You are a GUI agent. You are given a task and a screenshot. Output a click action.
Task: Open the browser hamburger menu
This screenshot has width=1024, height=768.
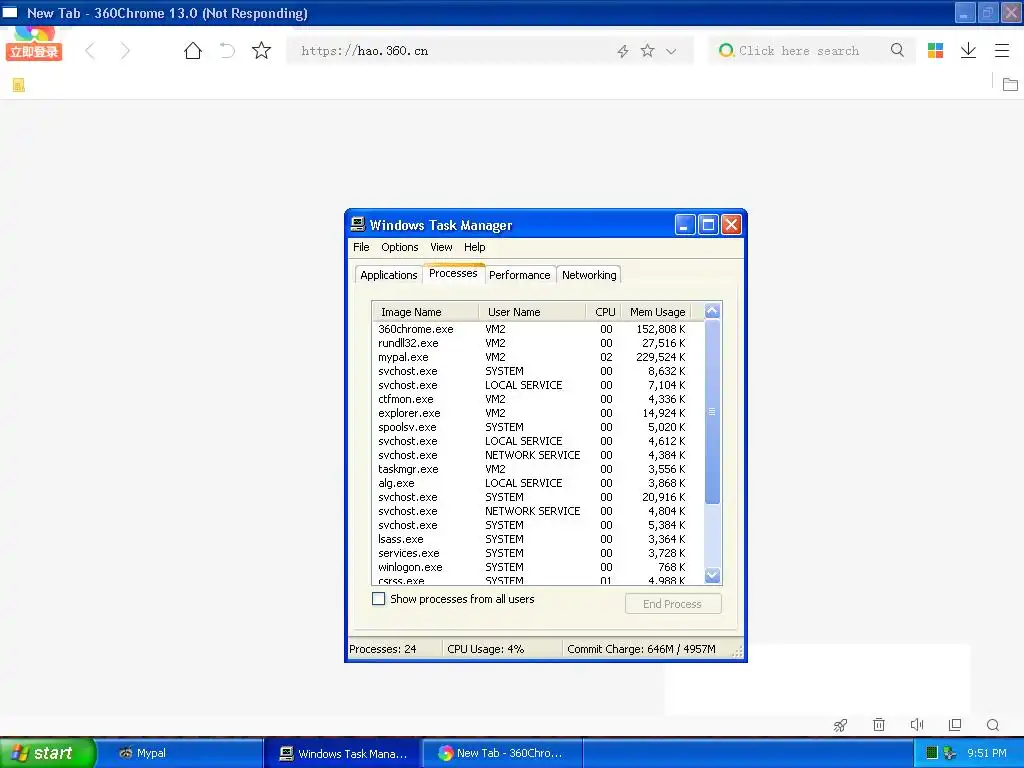1002,51
